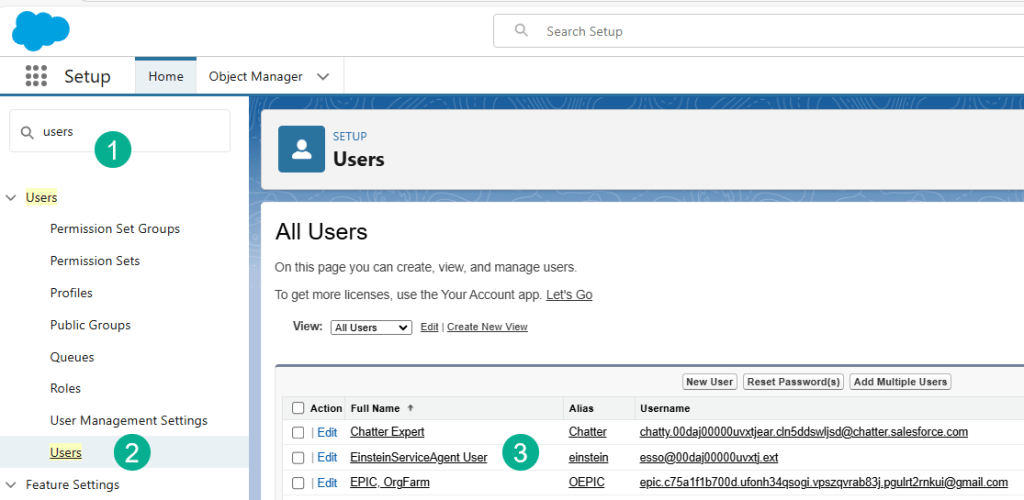Screen dimensions: 1024x500
Task: Collapse the Users section in sidebar
Action: point(10,198)
